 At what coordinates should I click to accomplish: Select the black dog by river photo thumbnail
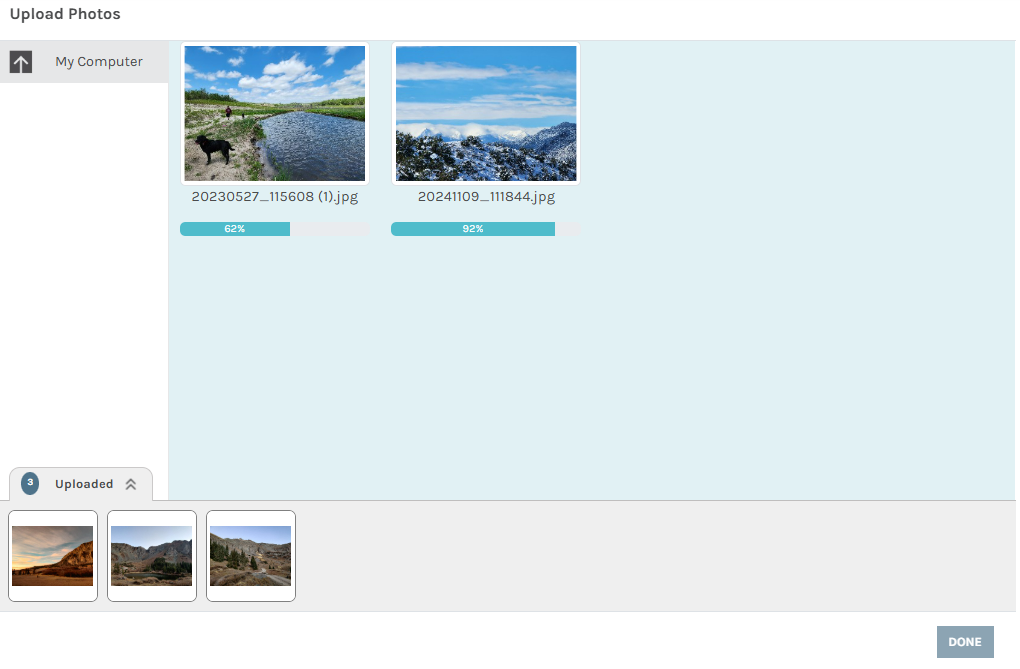[x=275, y=113]
